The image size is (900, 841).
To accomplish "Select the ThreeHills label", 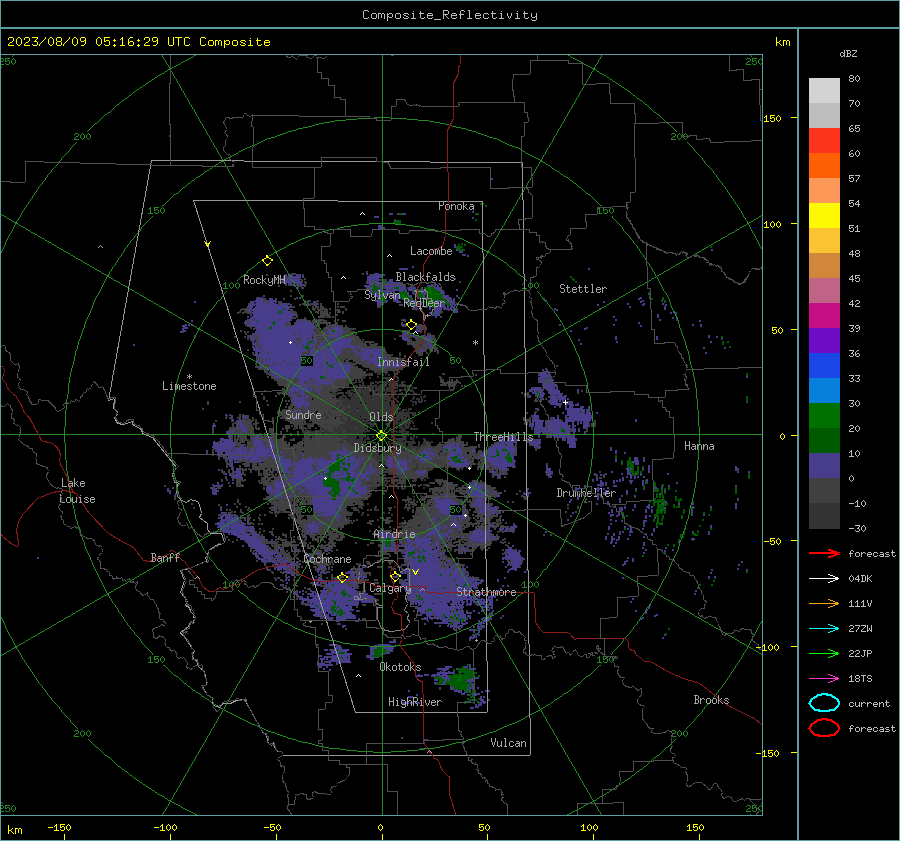I will (503, 437).
